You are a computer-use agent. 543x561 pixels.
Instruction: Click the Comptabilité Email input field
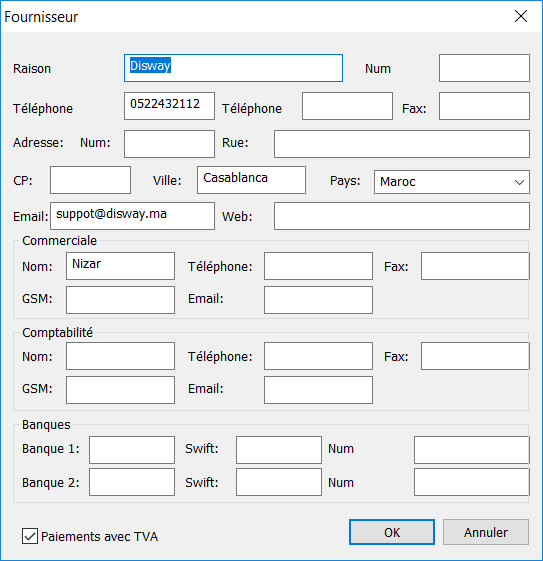pyautogui.click(x=318, y=390)
